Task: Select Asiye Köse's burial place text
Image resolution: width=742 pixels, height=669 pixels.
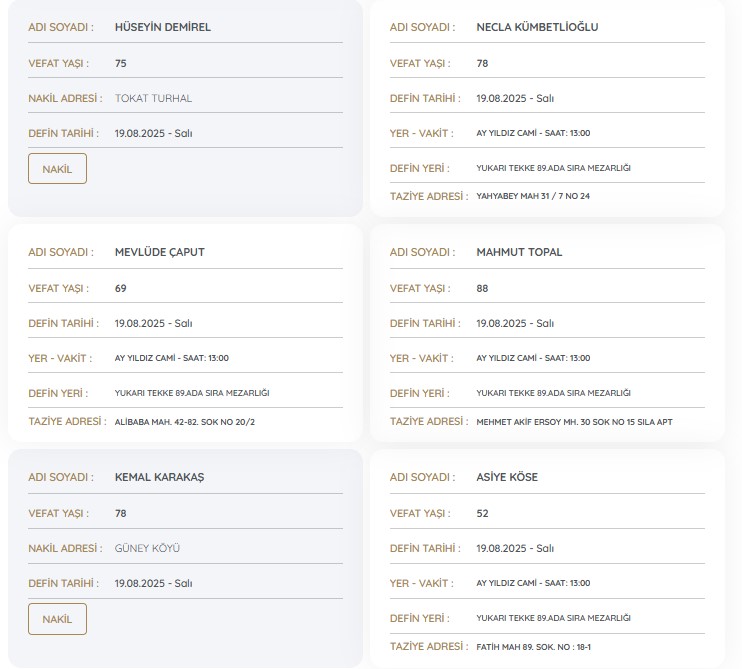Action: [553, 618]
